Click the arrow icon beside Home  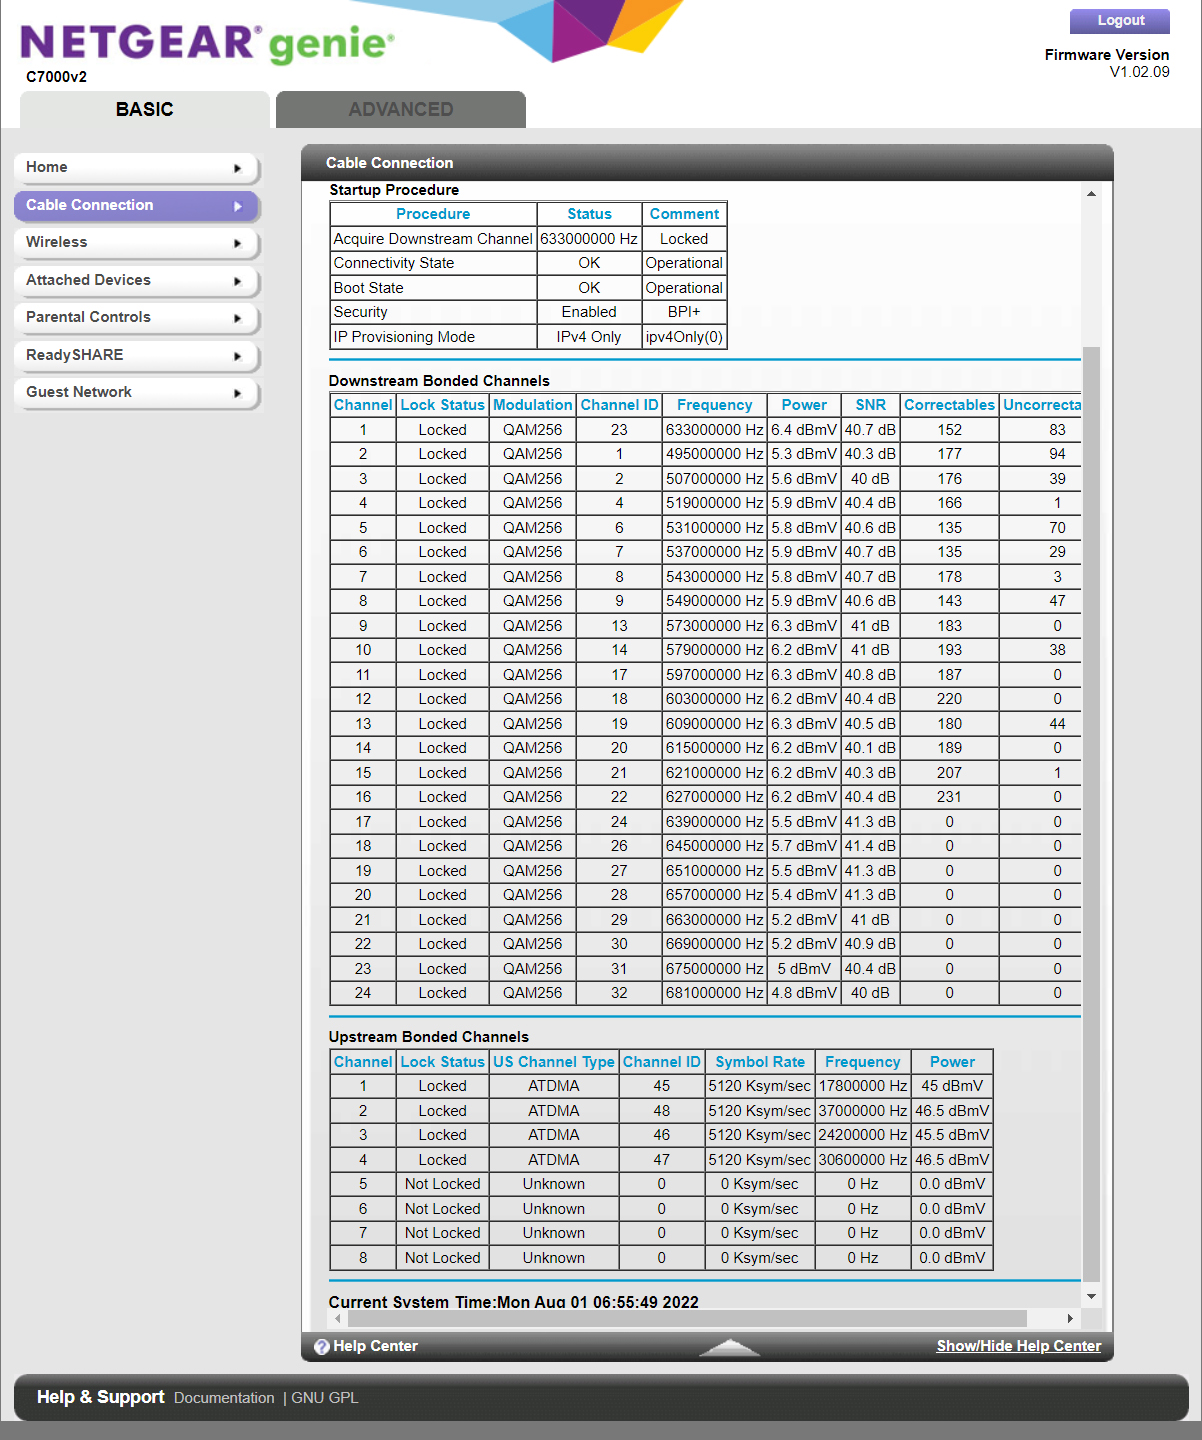[239, 167]
